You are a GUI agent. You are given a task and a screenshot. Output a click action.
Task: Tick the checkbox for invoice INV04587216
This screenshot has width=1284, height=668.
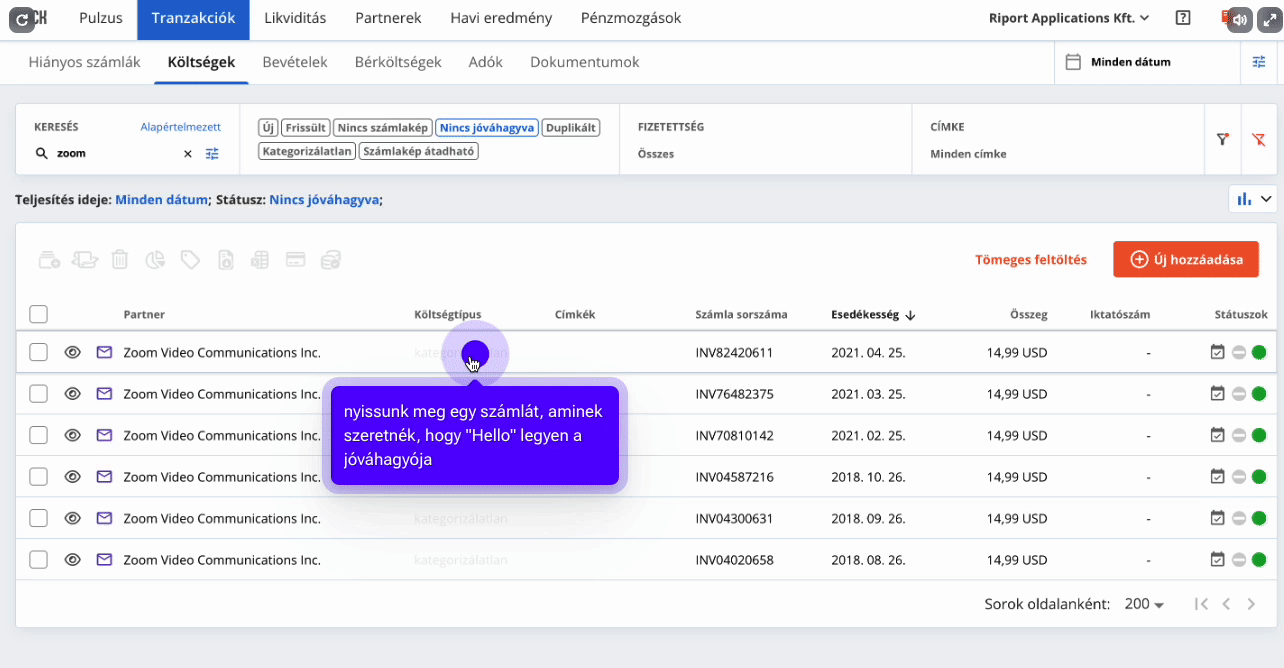pos(38,477)
